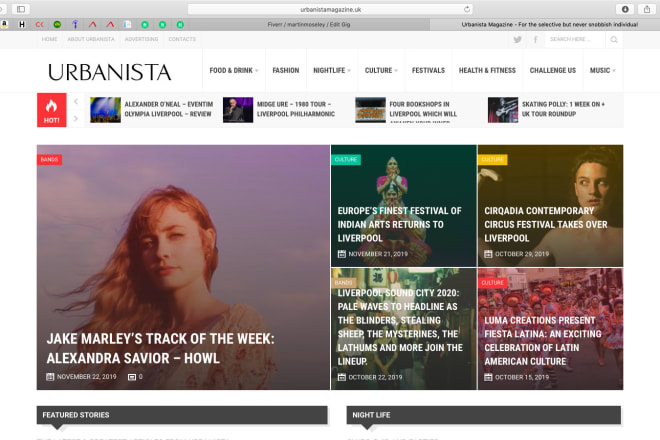Visit Urbanista's Twitter page via bird icon
This screenshot has width=660, height=440.
pos(517,40)
